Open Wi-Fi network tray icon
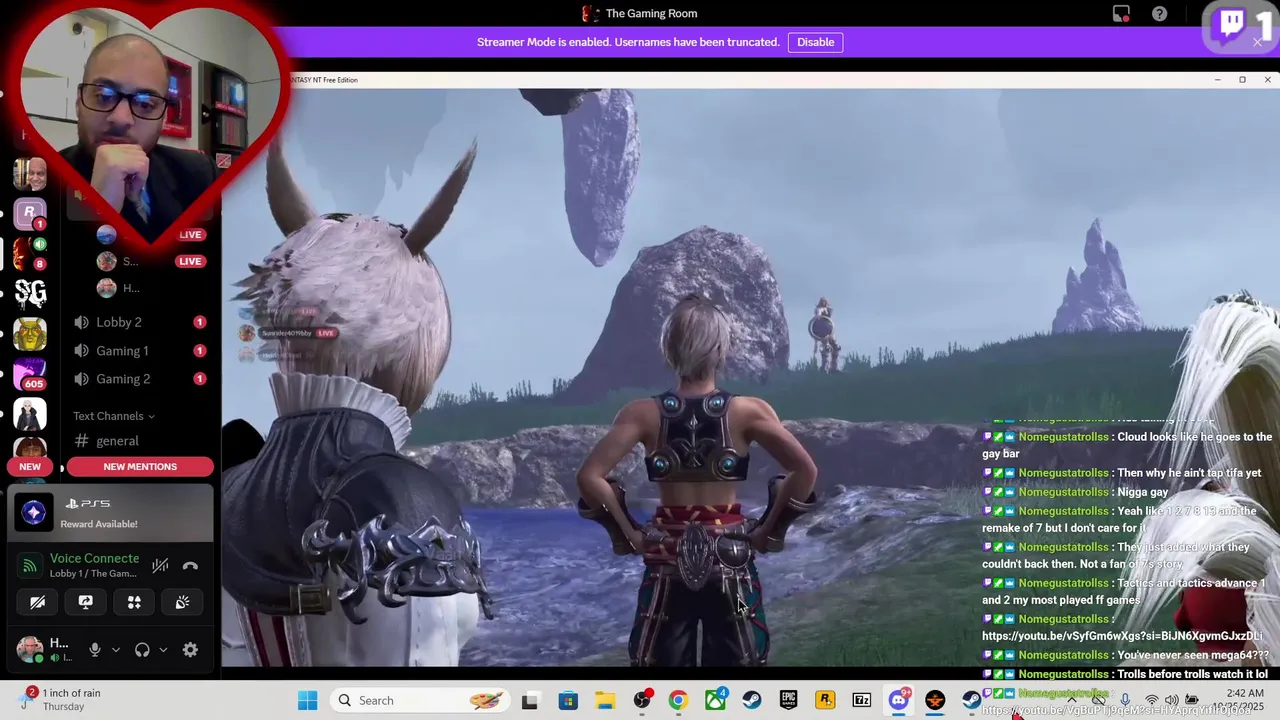1280x720 pixels. pyautogui.click(x=1151, y=700)
